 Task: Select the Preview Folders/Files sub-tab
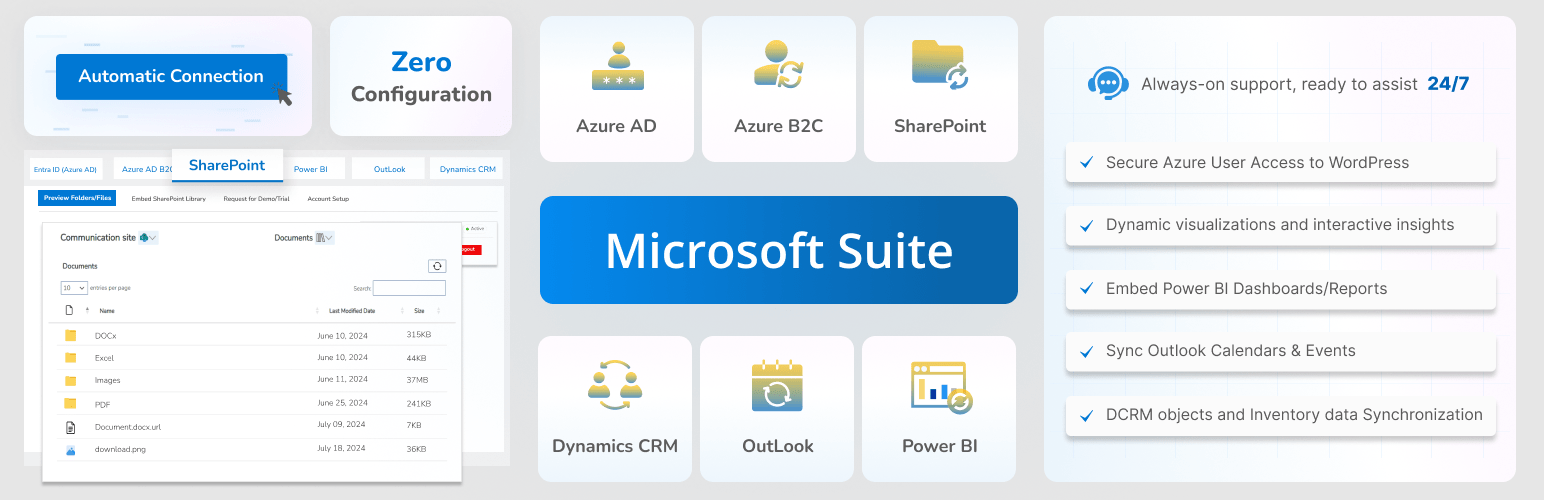click(78, 198)
